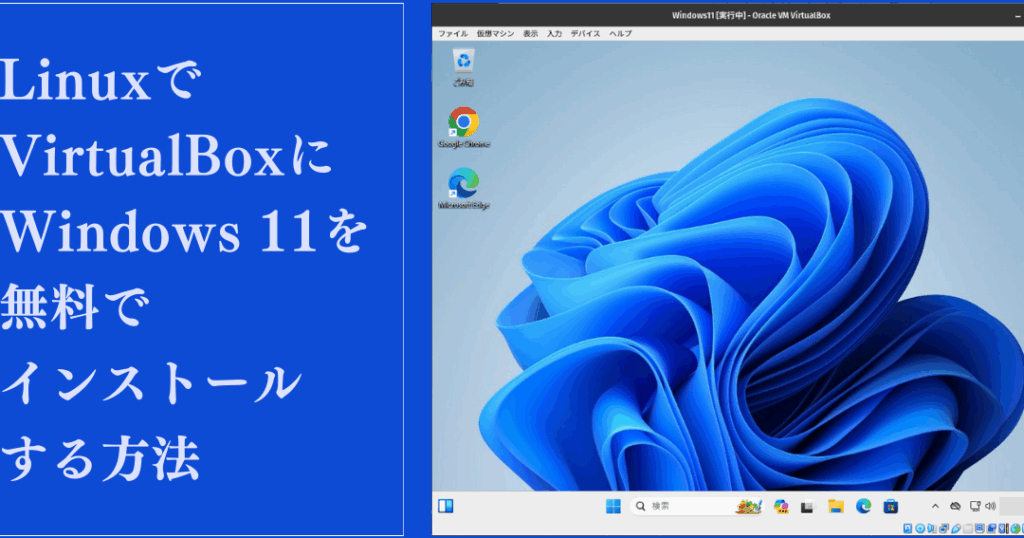
Task: Open the デバイス menu
Action: pyautogui.click(x=585, y=33)
